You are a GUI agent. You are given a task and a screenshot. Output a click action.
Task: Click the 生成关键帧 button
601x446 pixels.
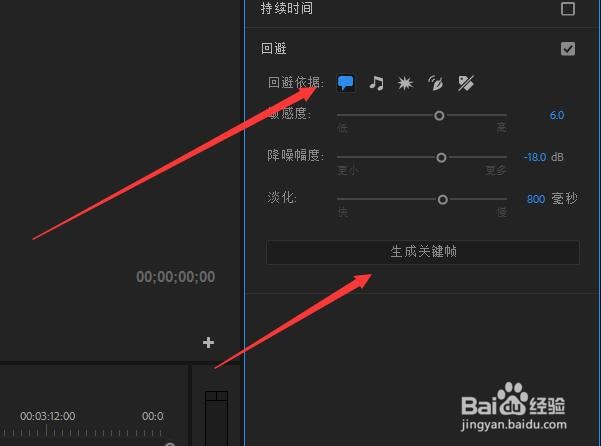423,252
